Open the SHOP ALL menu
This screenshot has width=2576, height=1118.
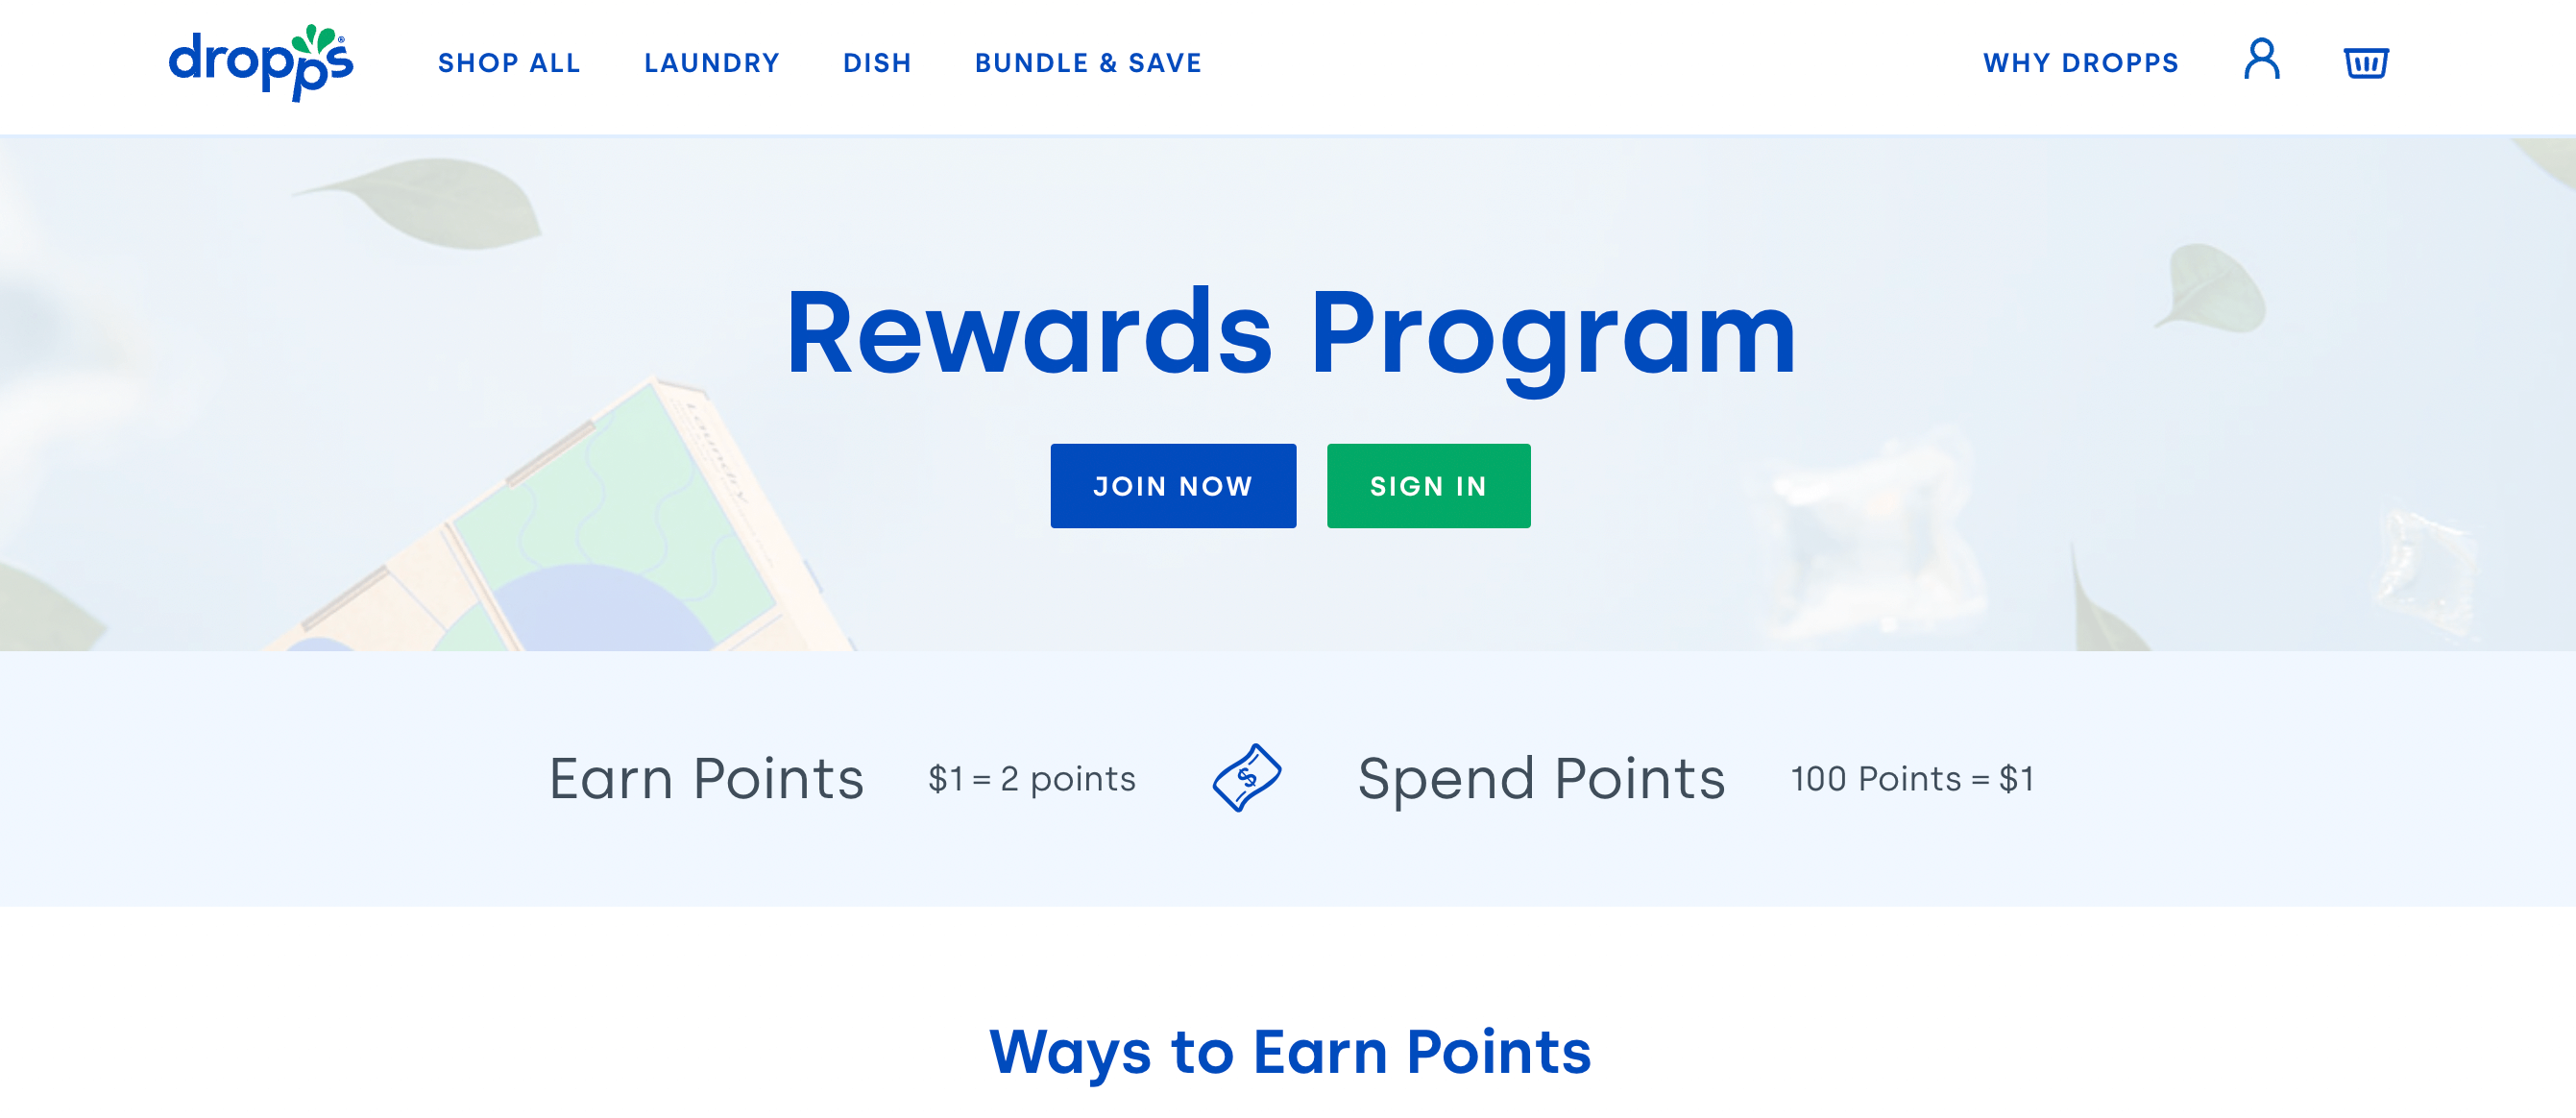509,62
